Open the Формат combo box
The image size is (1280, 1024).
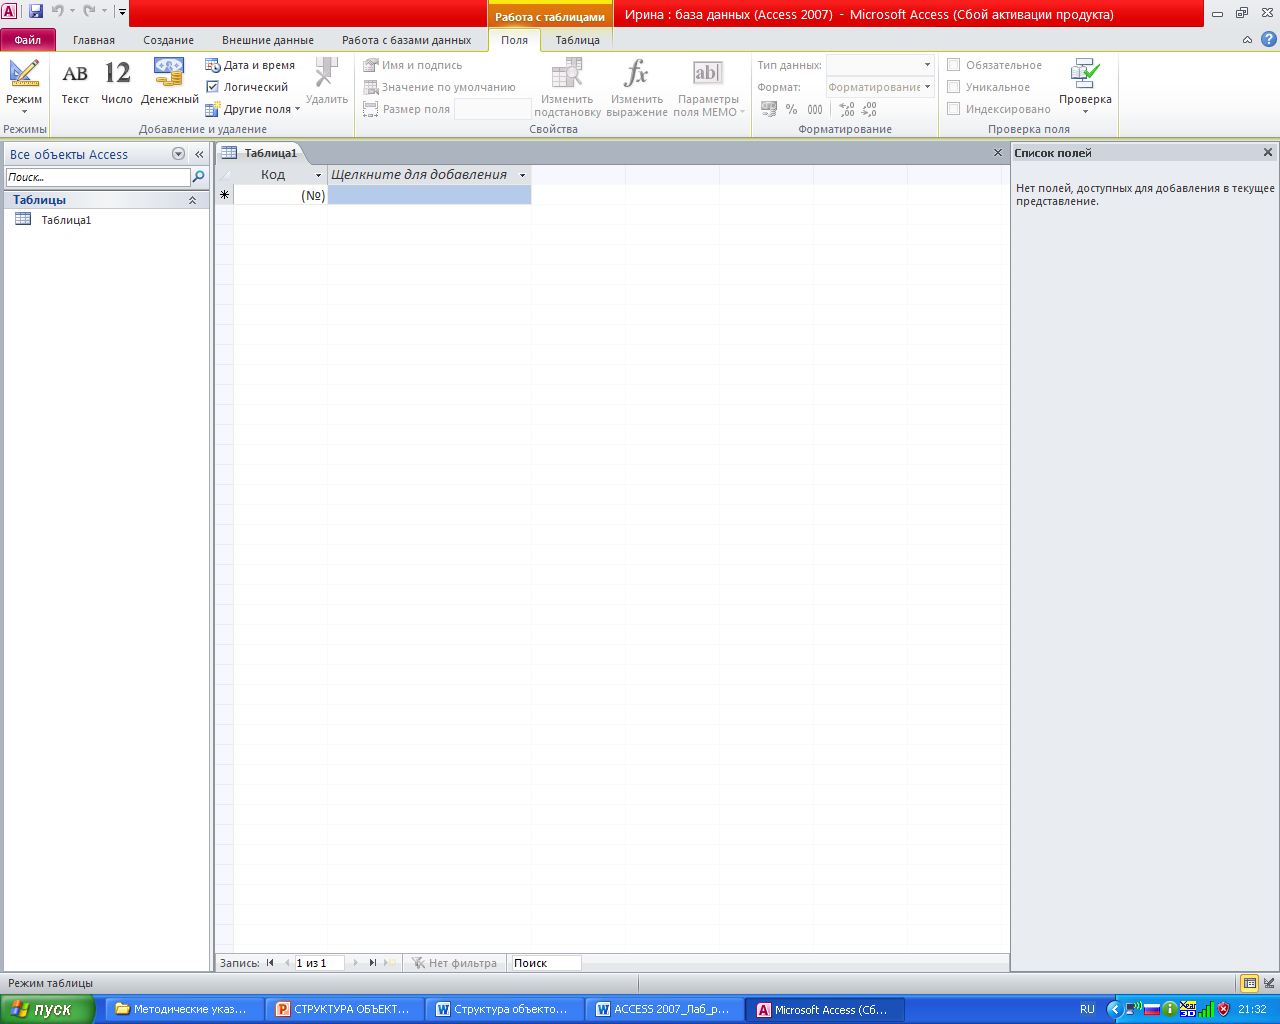click(880, 87)
